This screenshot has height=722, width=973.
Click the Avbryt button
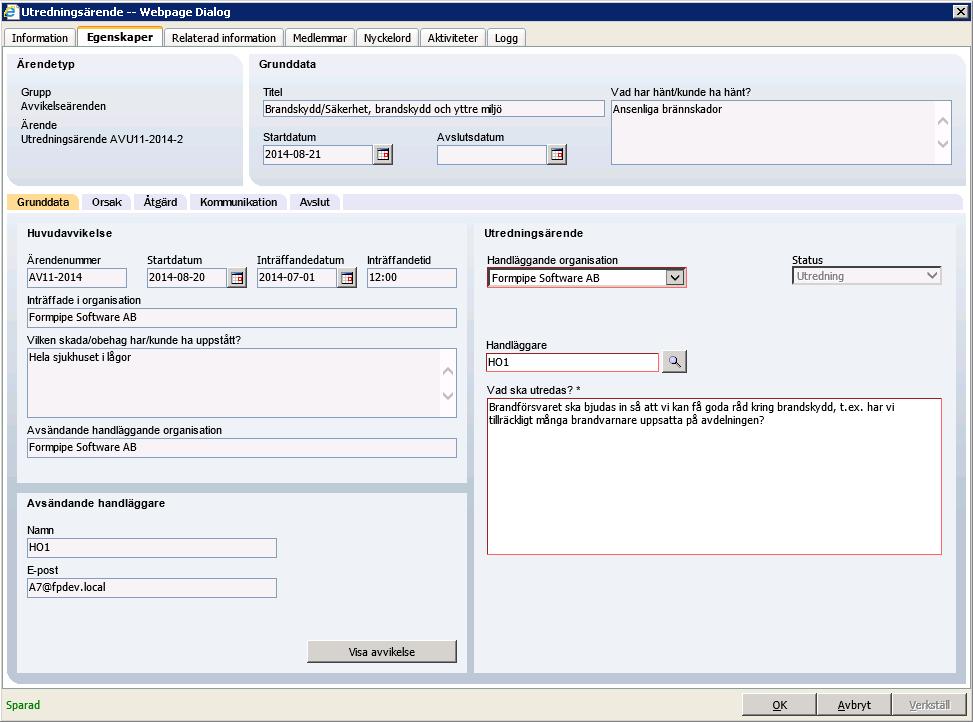(x=854, y=705)
